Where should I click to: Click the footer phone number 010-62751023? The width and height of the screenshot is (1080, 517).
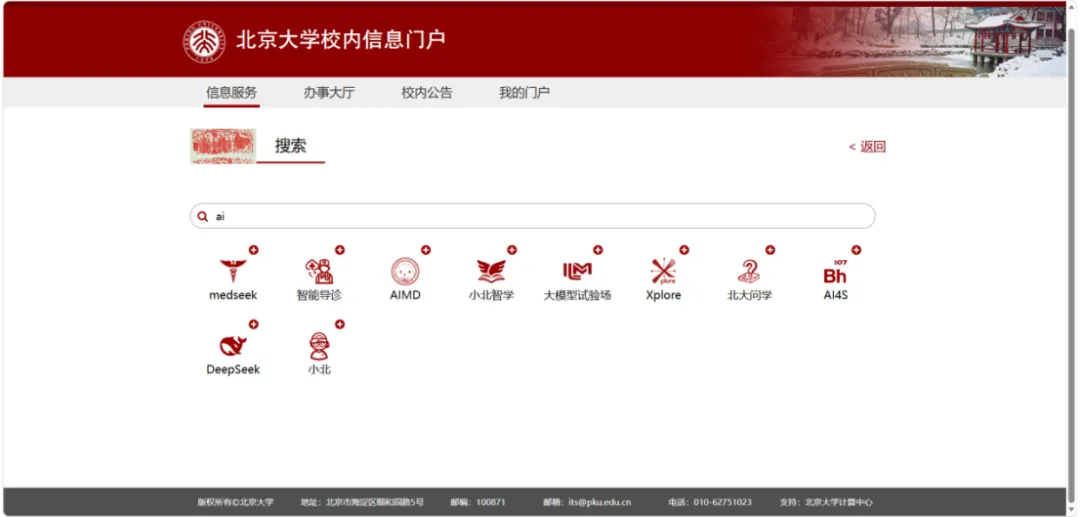(723, 503)
